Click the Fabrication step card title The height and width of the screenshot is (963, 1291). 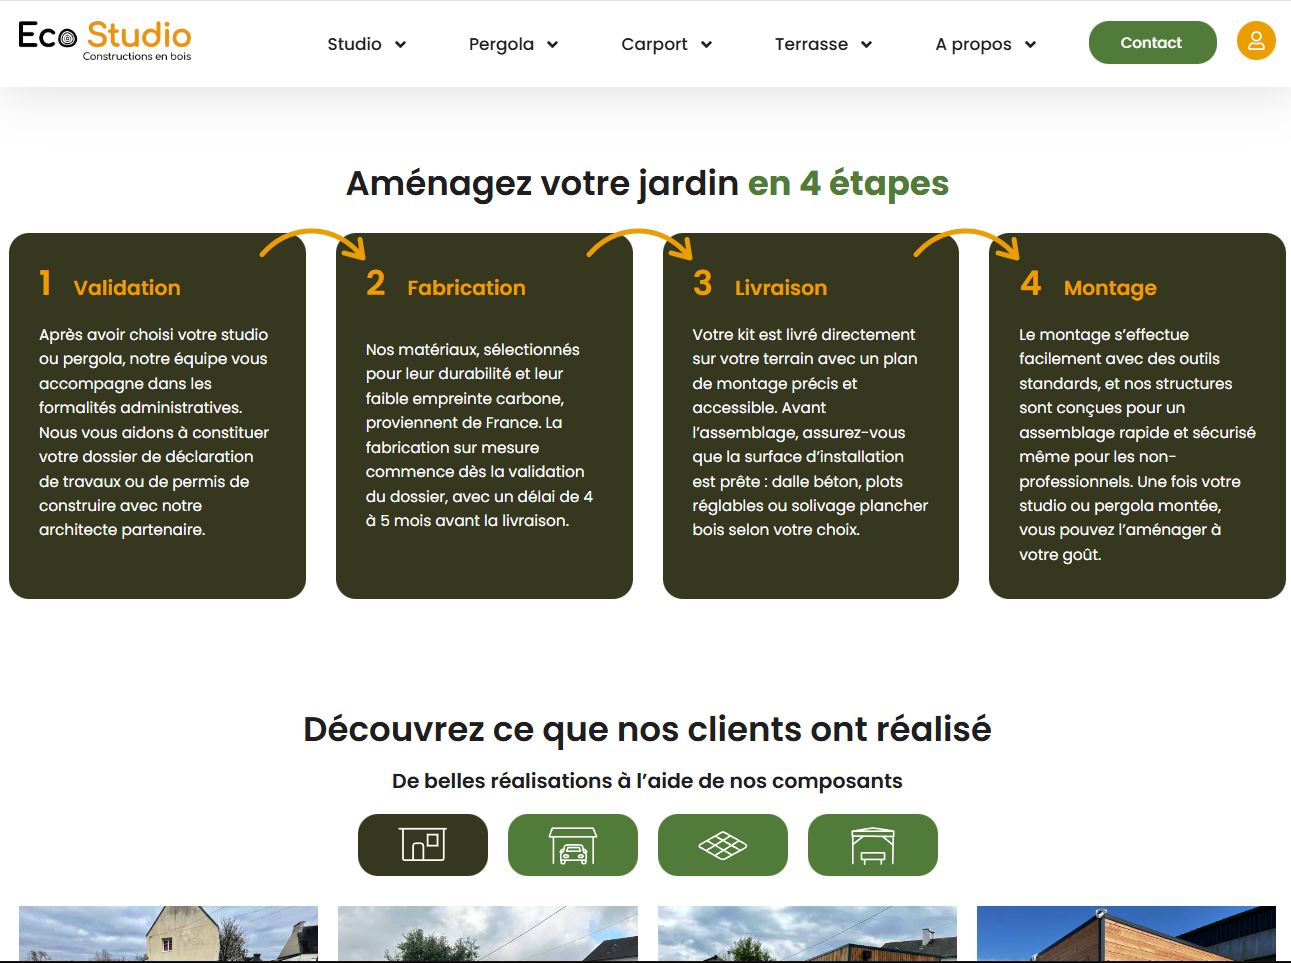click(466, 288)
